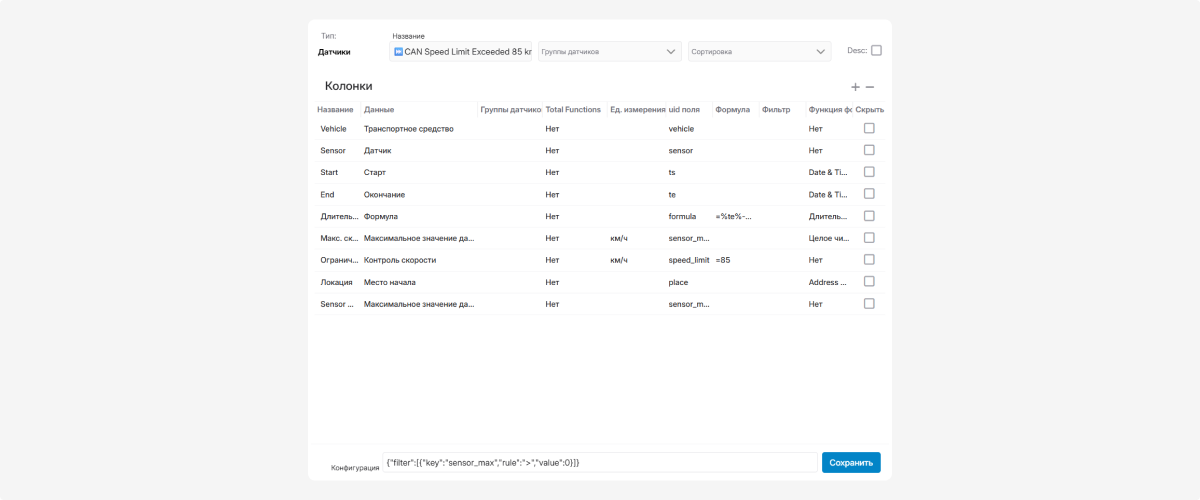
Task: Click Date & Ti... cell in Start row
Action: point(828,173)
